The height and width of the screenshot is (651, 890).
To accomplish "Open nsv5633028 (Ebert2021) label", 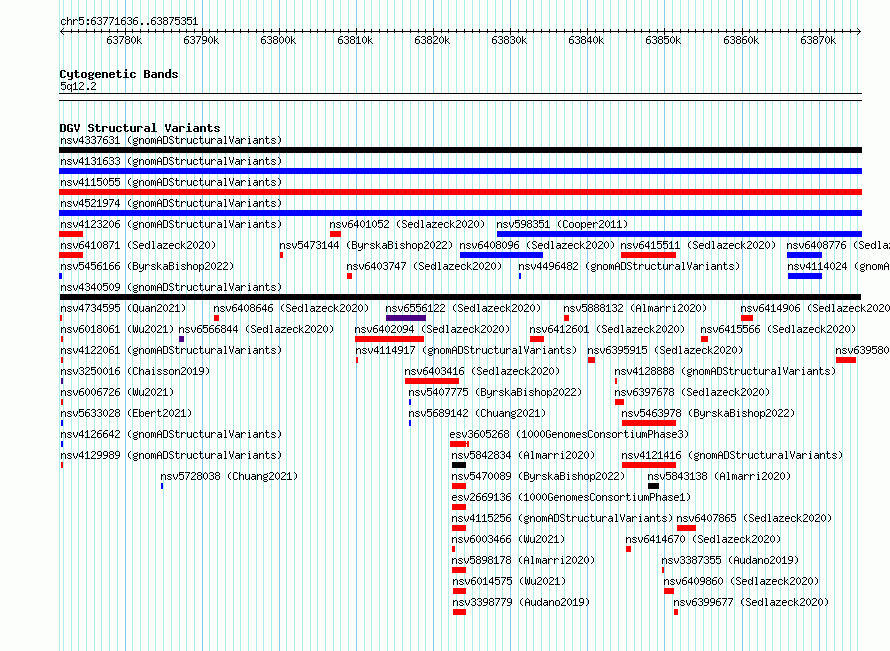I will point(126,413).
